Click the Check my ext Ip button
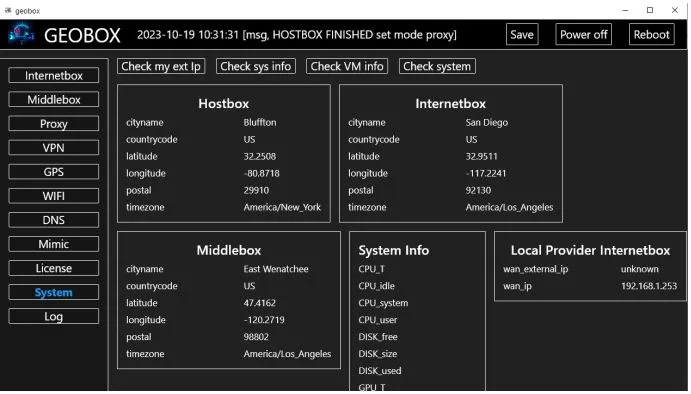The height and width of the screenshot is (394, 691). (161, 67)
